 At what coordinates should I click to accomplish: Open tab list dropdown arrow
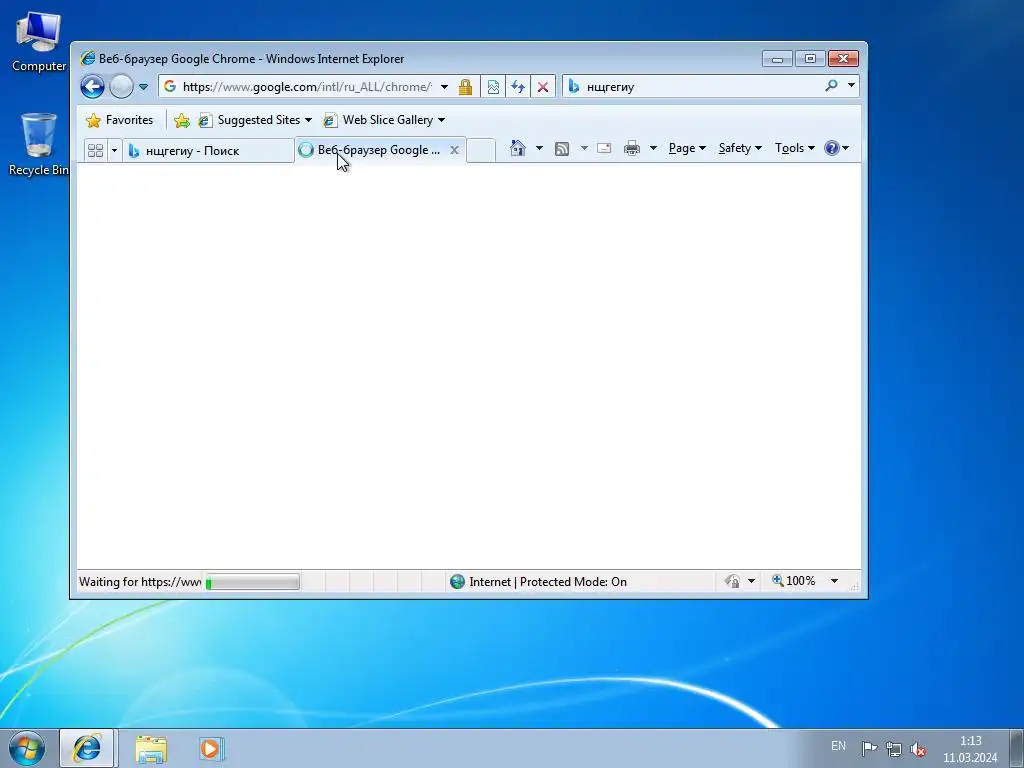(114, 150)
